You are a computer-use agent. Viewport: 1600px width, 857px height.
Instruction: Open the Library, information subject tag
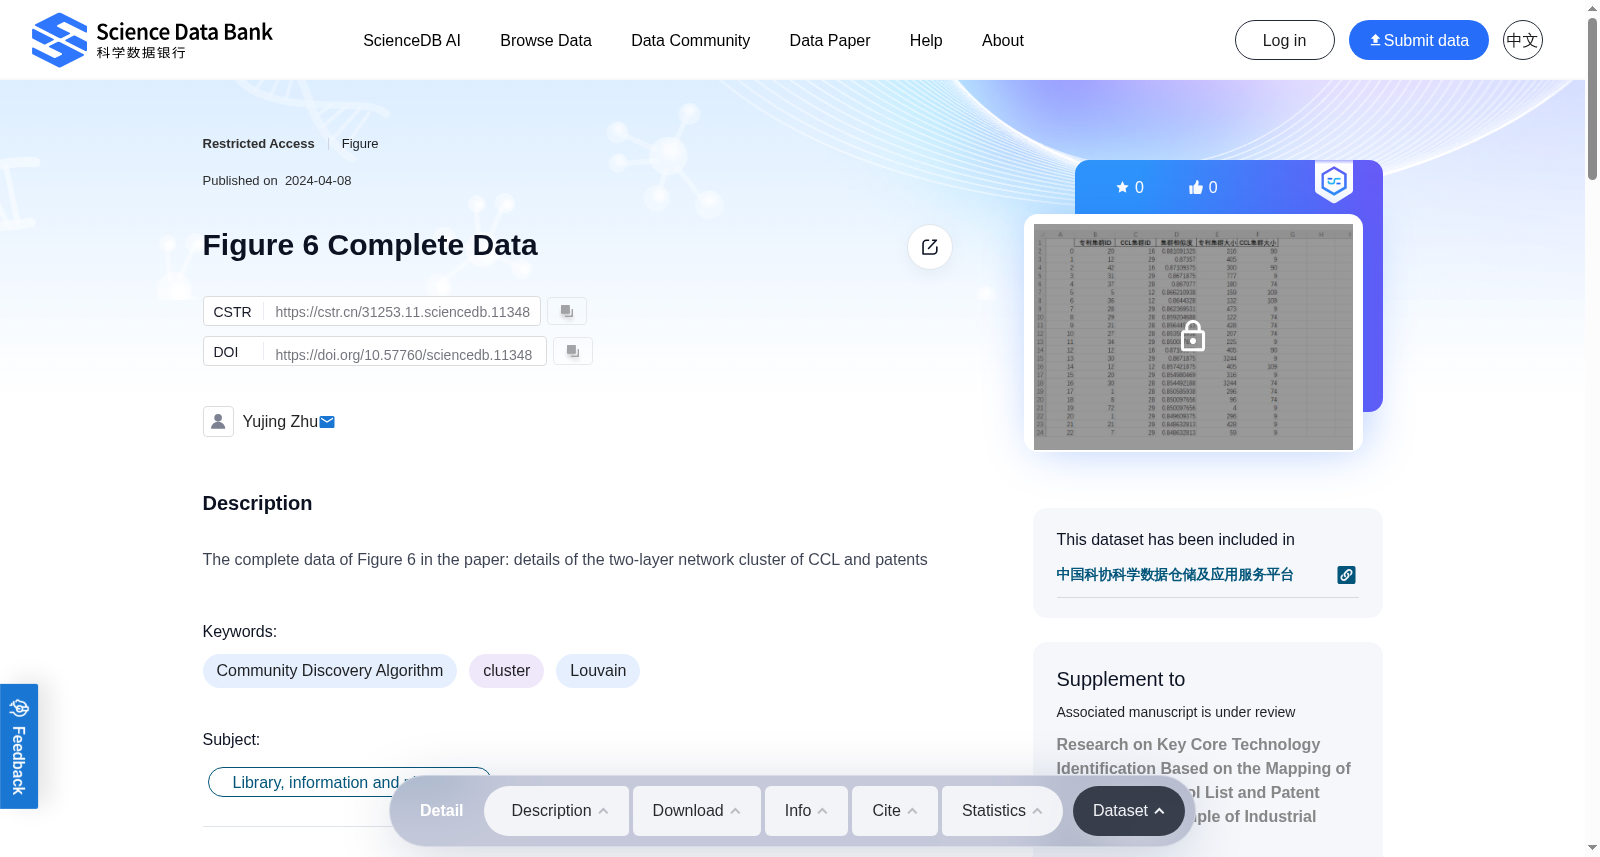[349, 782]
